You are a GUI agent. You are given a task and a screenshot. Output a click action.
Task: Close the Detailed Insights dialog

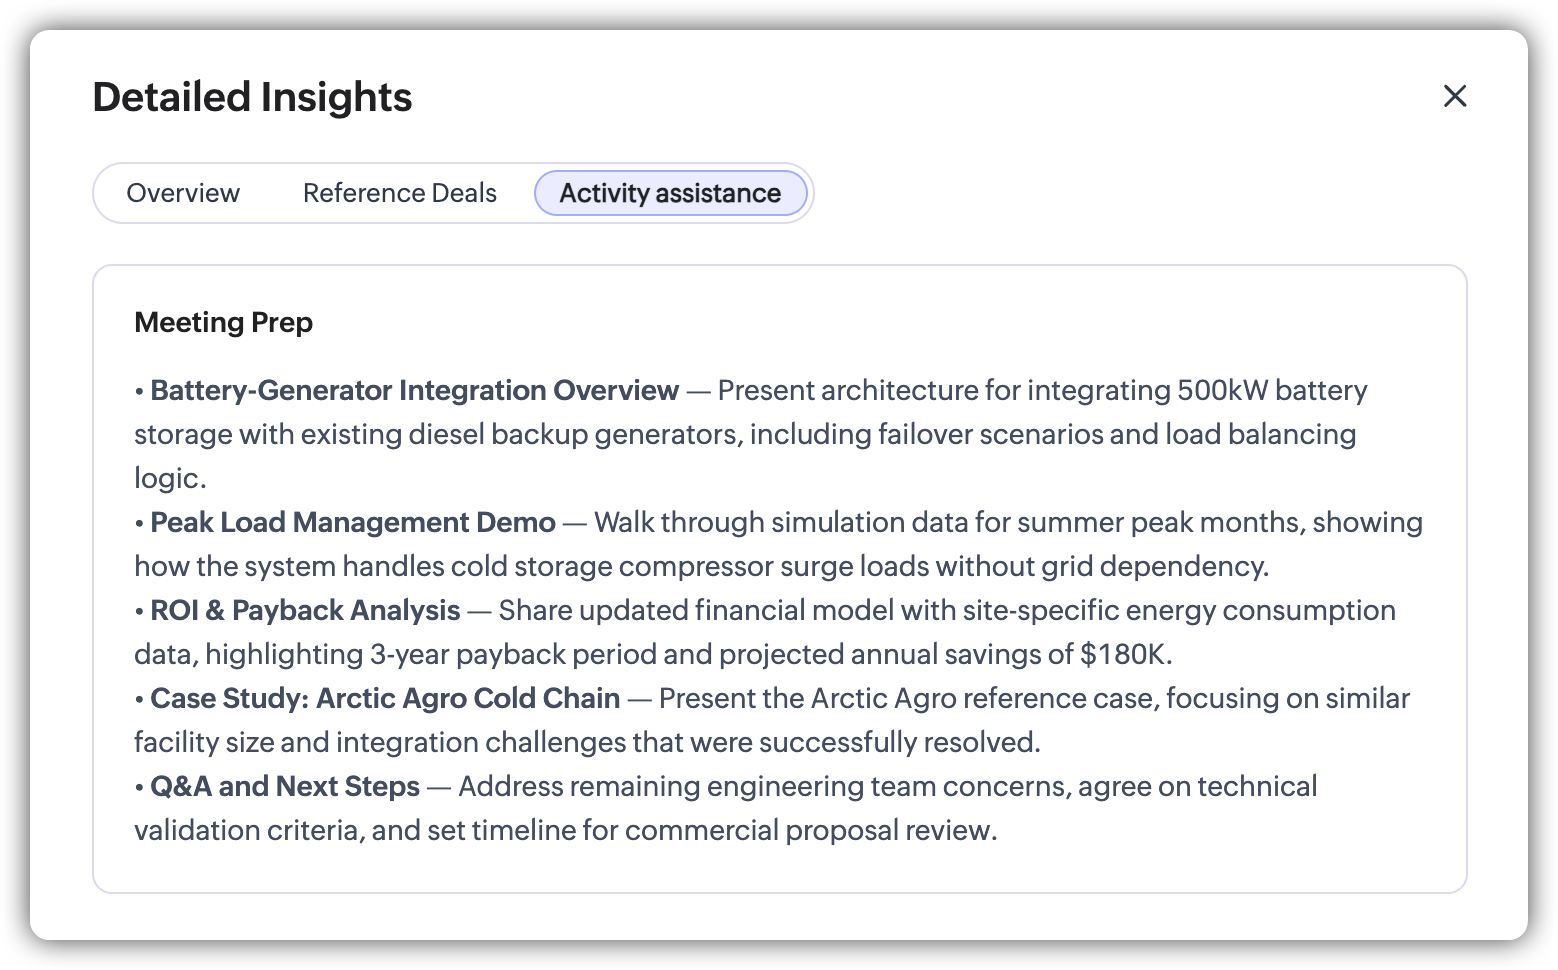(1454, 96)
